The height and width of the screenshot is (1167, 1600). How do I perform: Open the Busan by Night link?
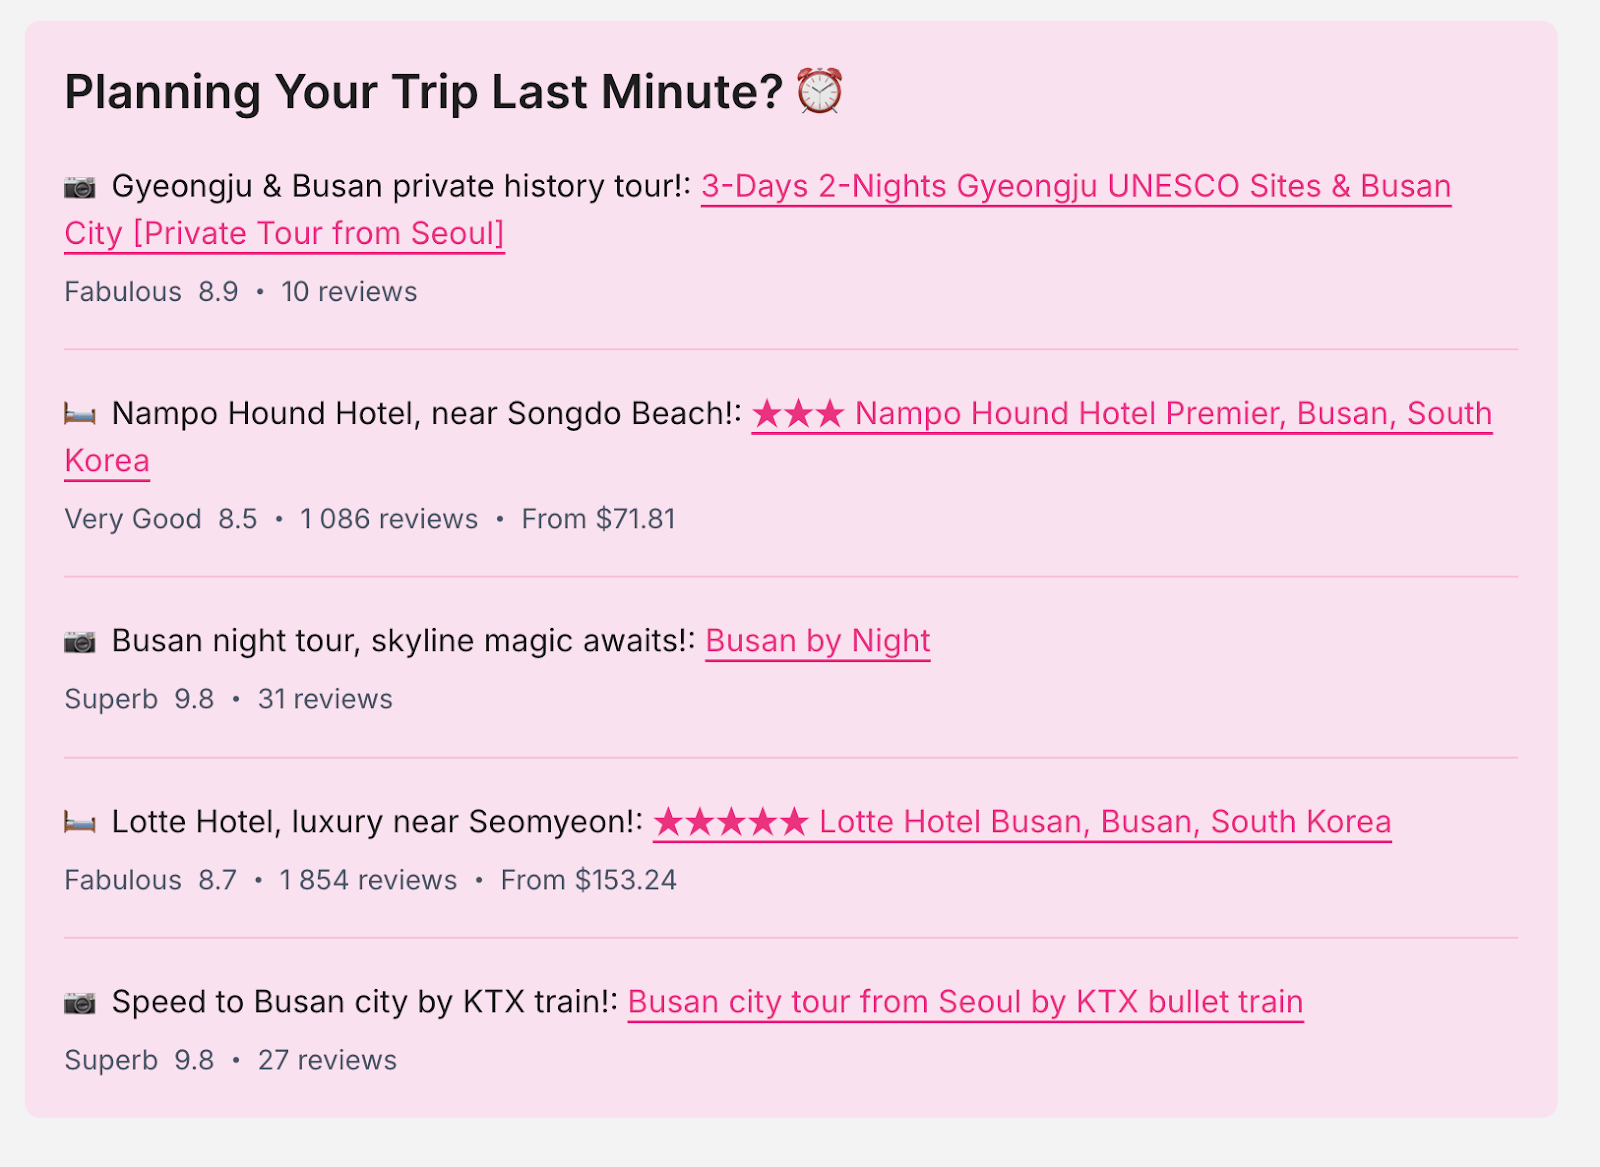point(817,641)
